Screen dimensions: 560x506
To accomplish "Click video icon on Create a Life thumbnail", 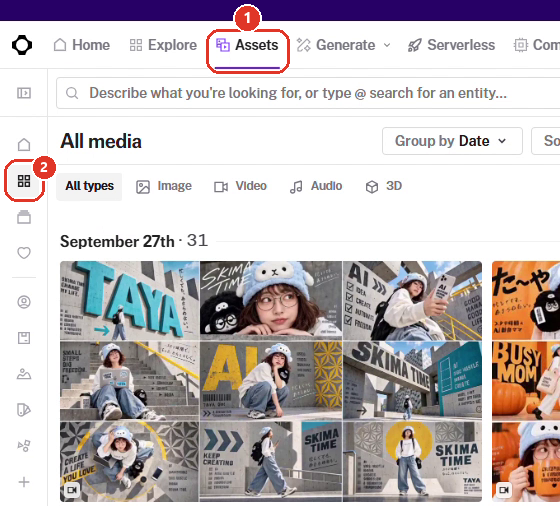I will 71,490.
